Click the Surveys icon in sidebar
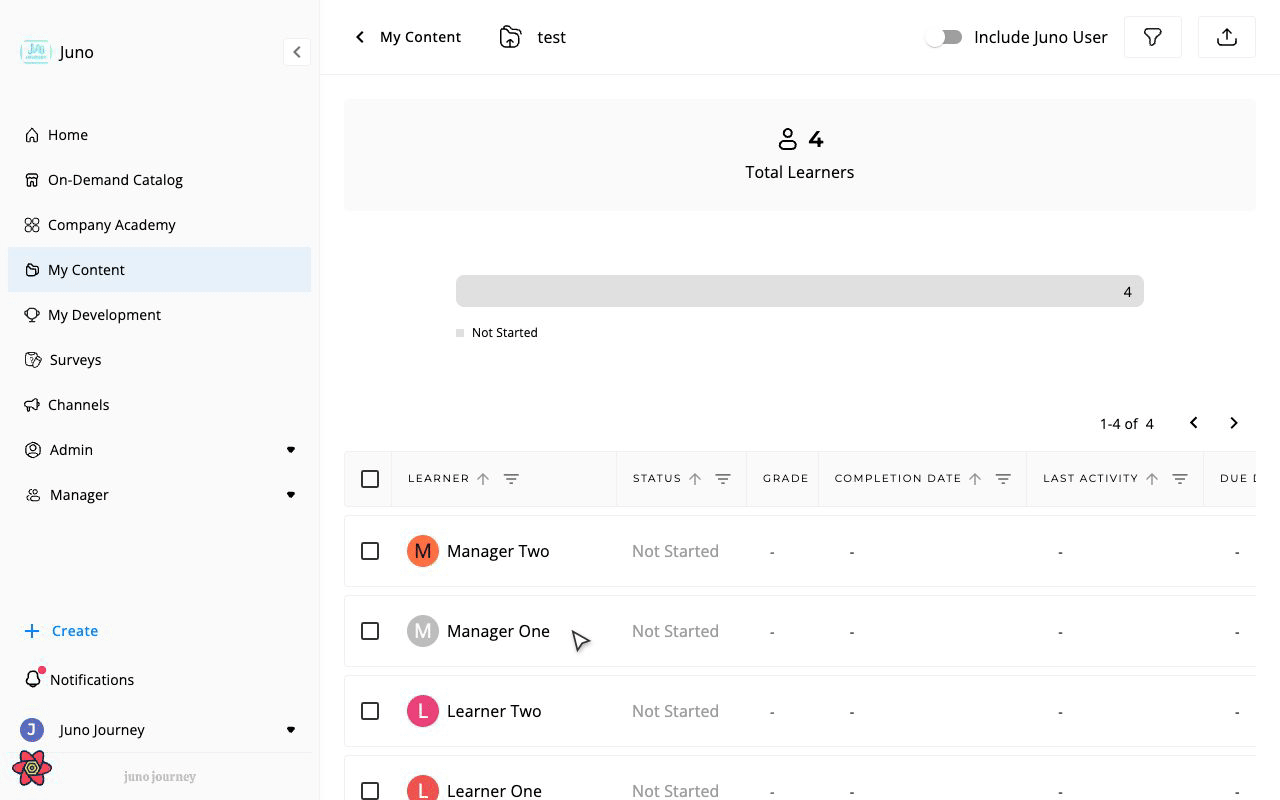Screen dimensions: 1280x800 [x=33, y=360]
